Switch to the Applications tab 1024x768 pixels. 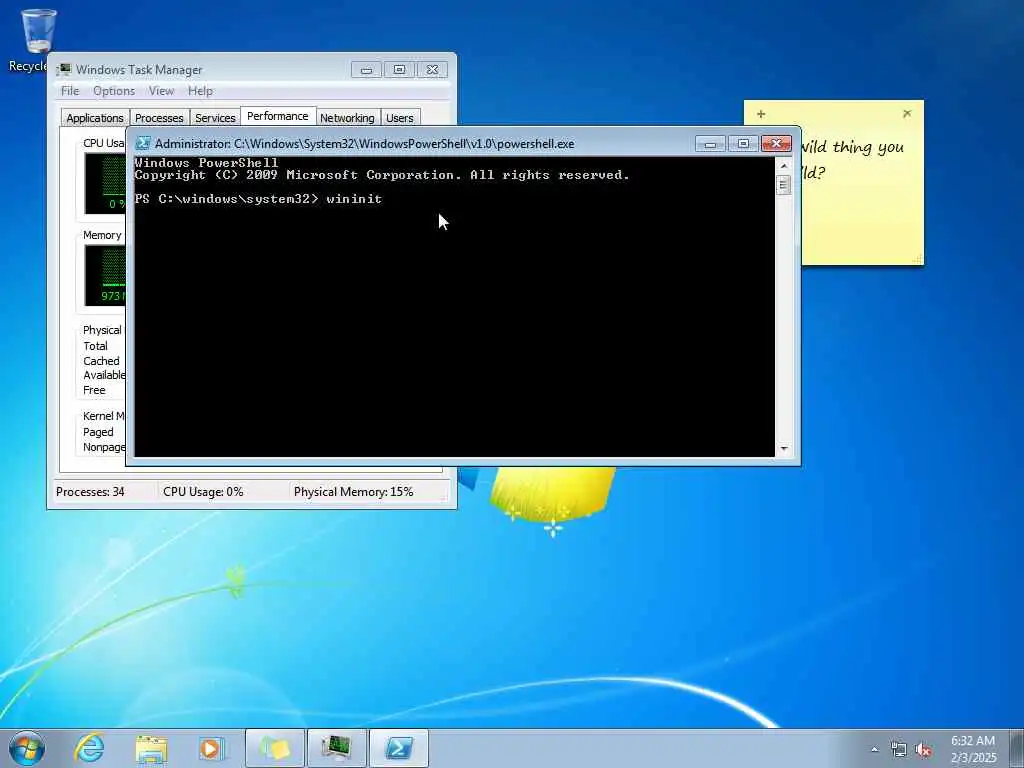pos(95,118)
